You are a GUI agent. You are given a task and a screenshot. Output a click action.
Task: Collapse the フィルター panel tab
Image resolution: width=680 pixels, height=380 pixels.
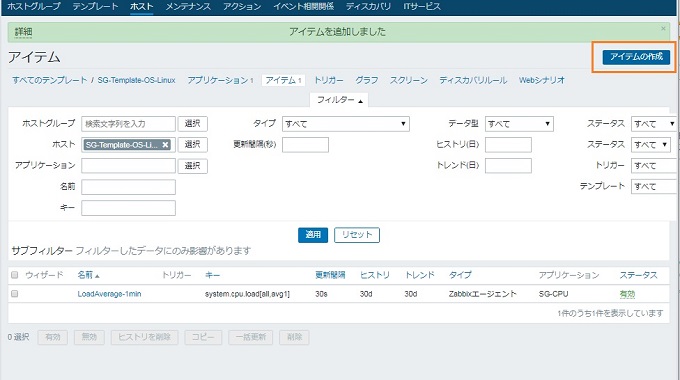tap(339, 100)
